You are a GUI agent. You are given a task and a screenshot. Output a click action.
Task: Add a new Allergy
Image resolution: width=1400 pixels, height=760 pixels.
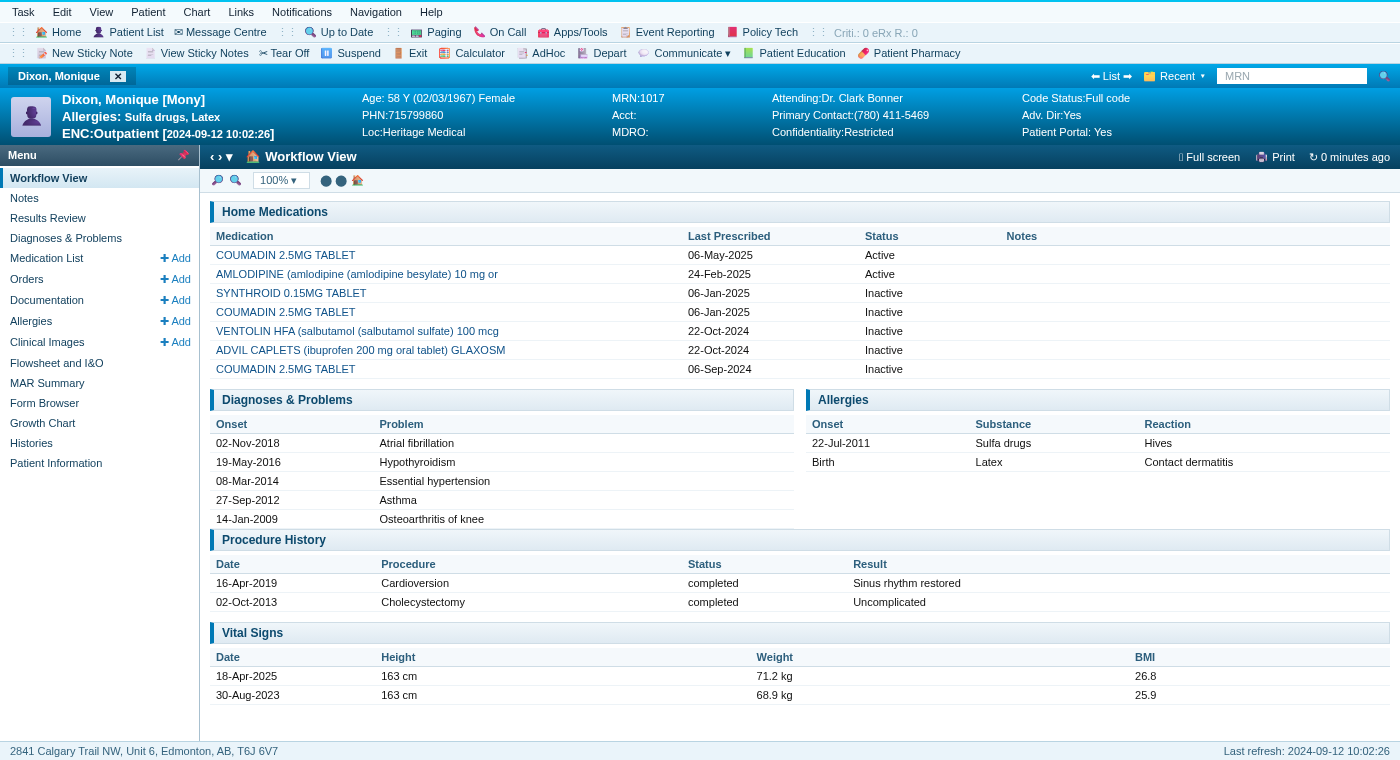pyautogui.click(x=175, y=321)
